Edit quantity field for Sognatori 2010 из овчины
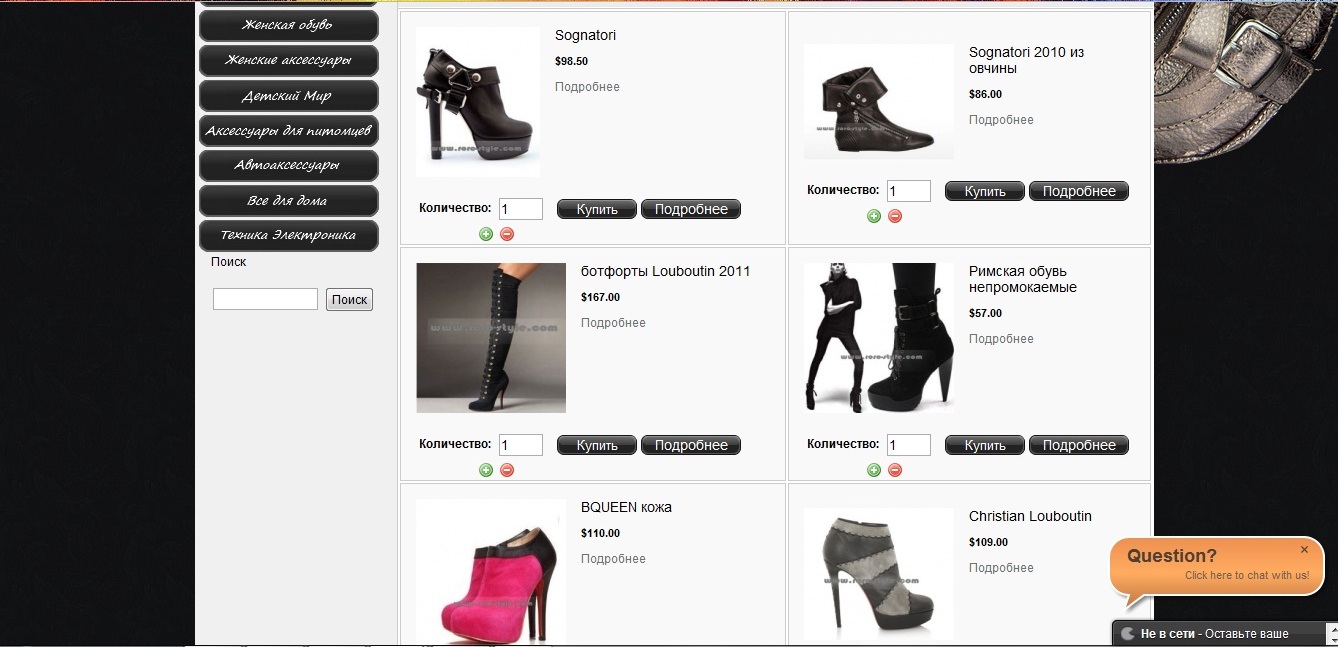The height and width of the screenshot is (647, 1338). 908,191
